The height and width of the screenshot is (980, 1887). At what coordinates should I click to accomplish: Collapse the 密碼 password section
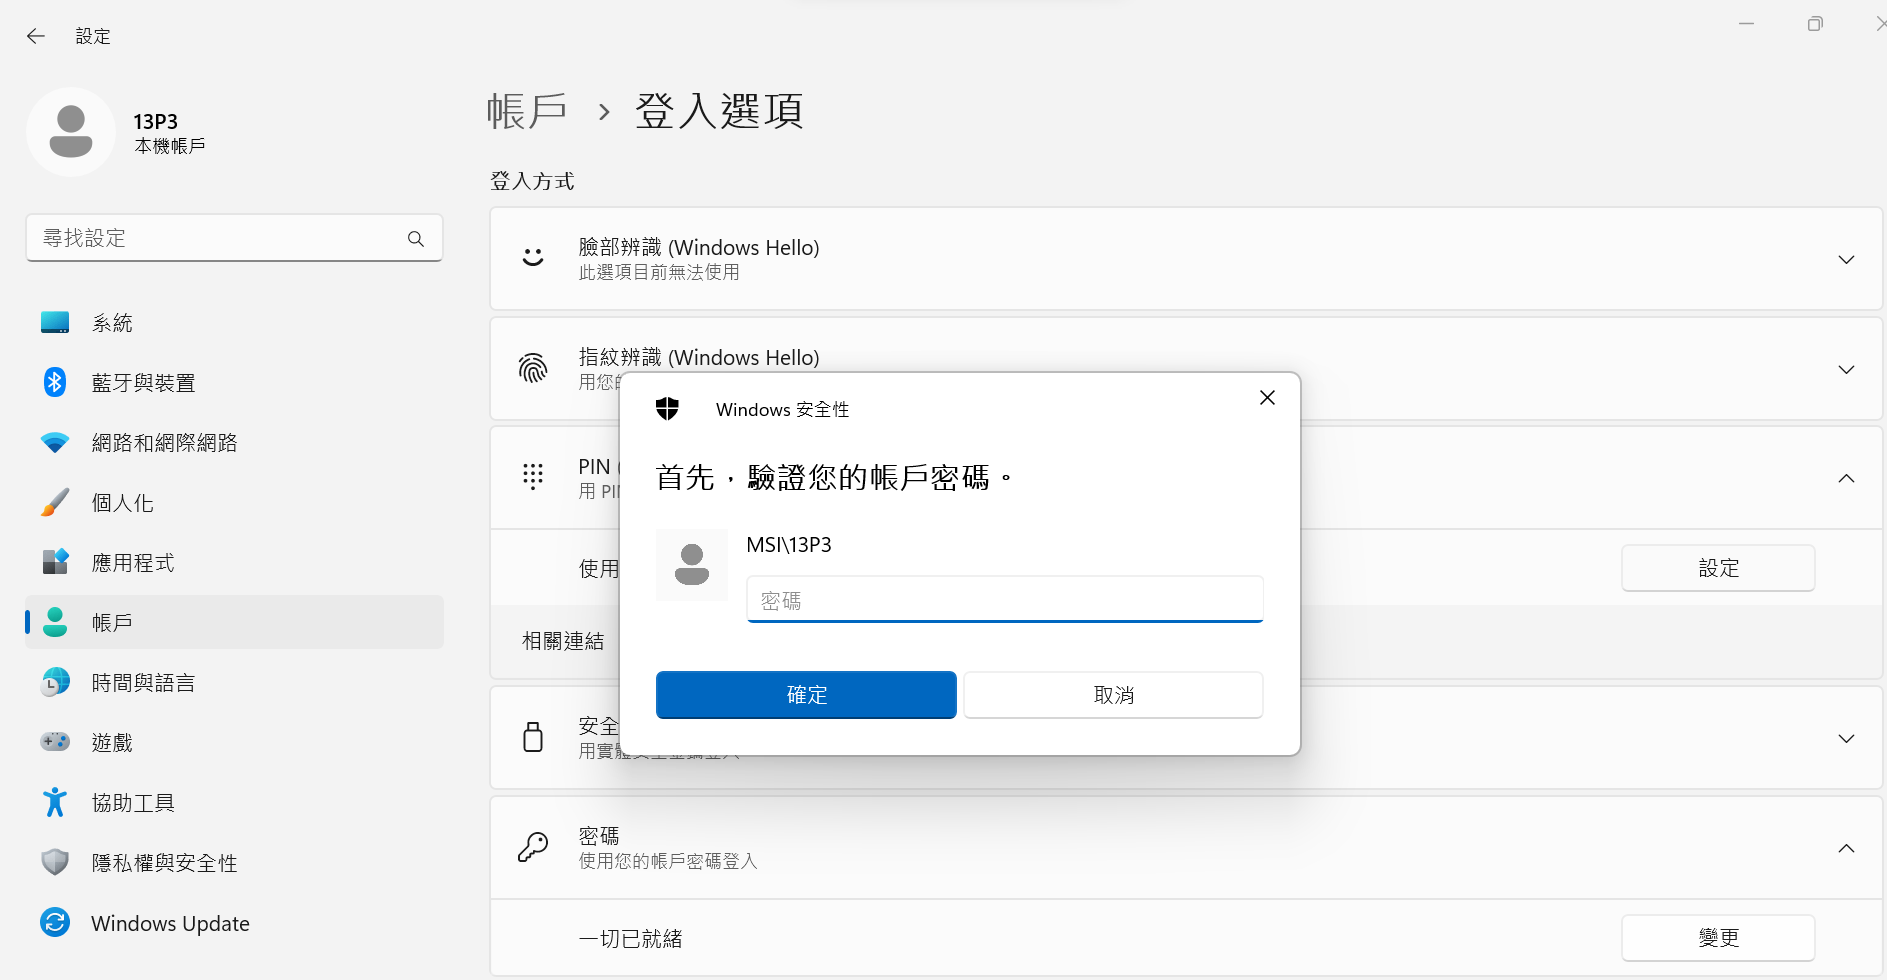(1846, 849)
